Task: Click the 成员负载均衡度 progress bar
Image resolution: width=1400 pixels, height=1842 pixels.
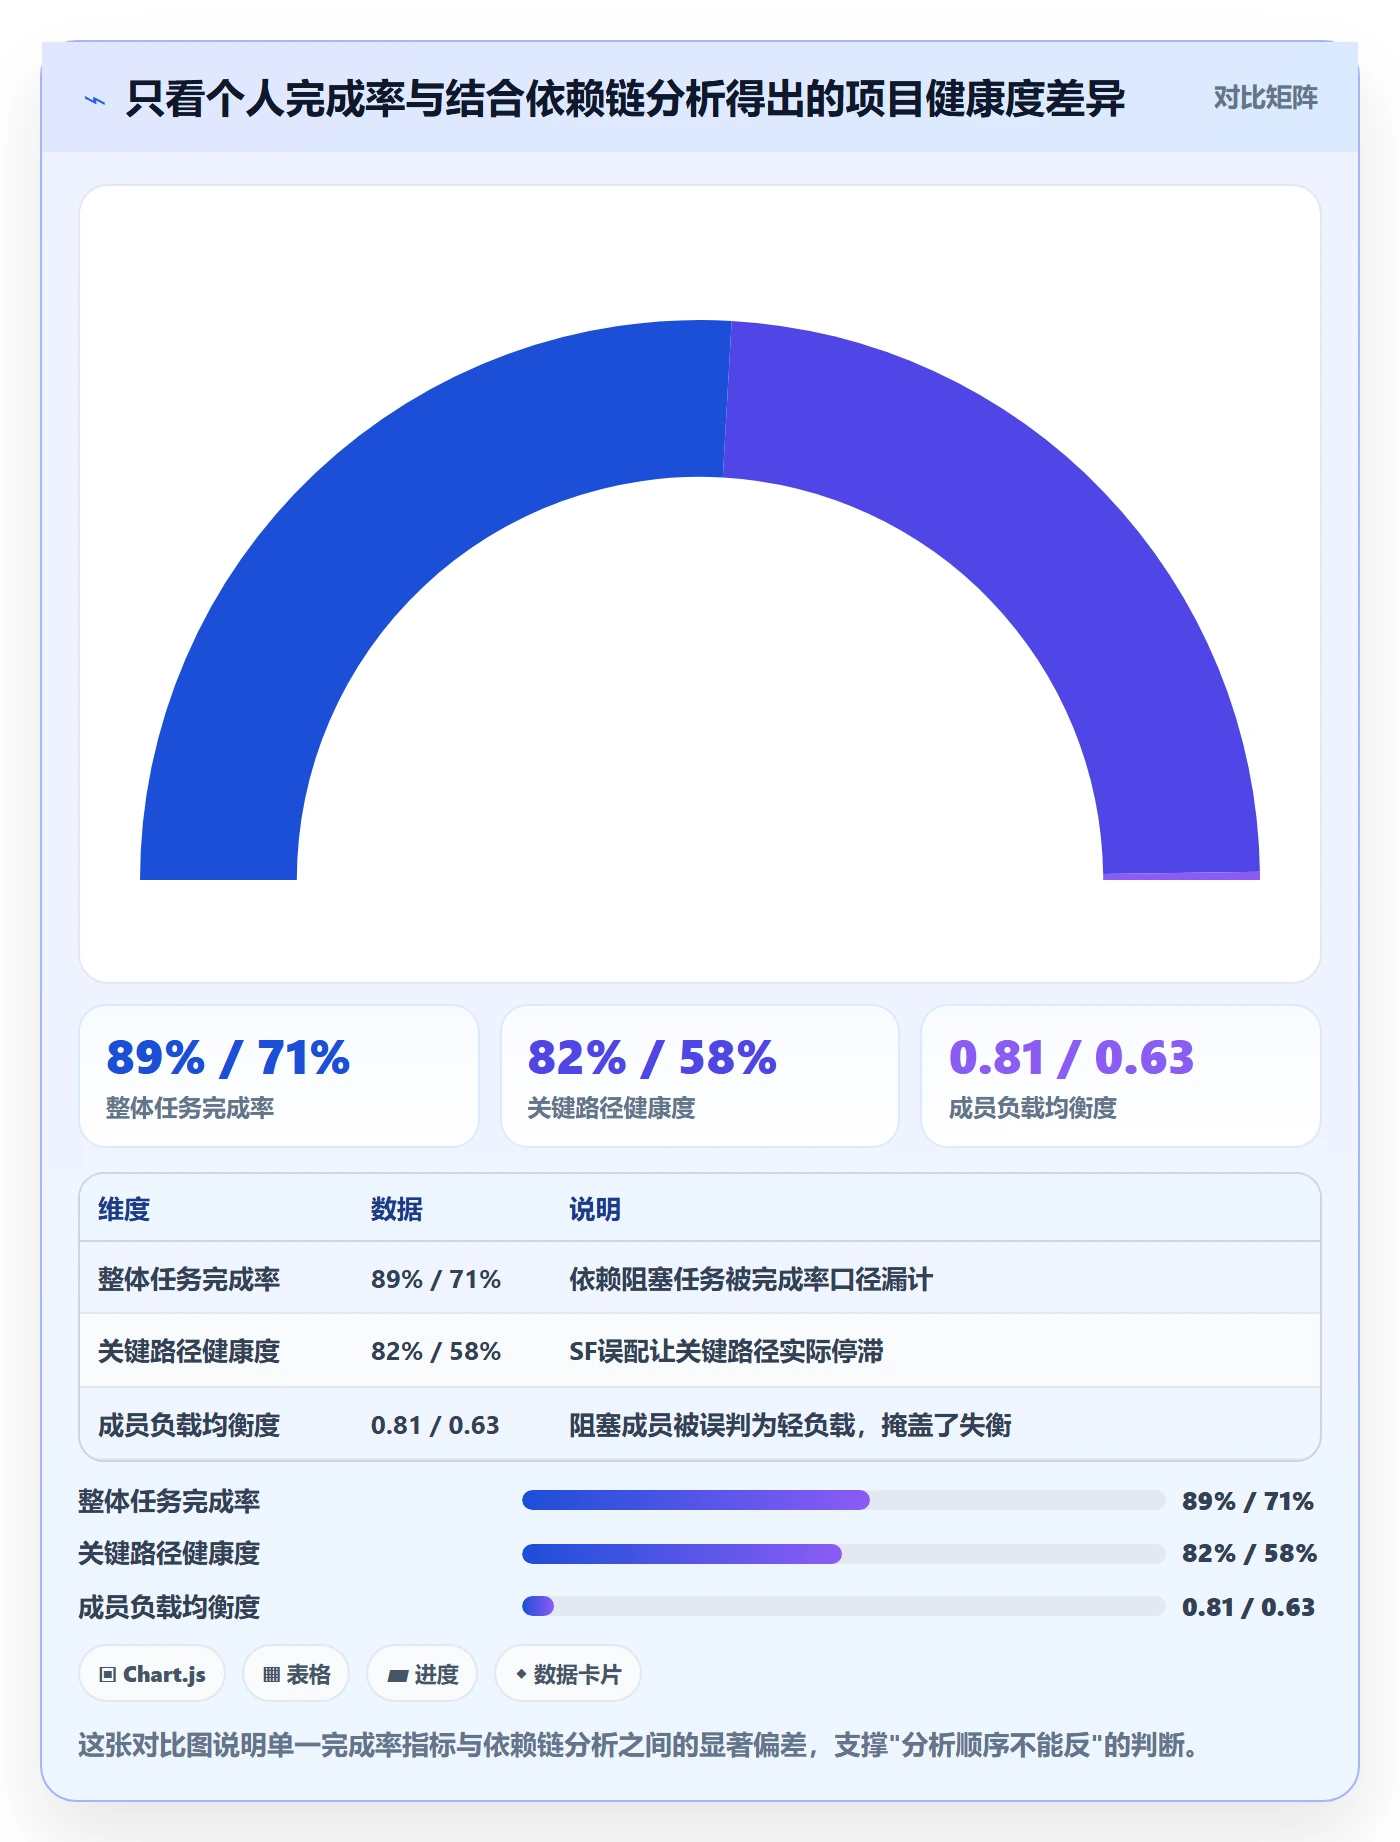Action: [x=844, y=1606]
